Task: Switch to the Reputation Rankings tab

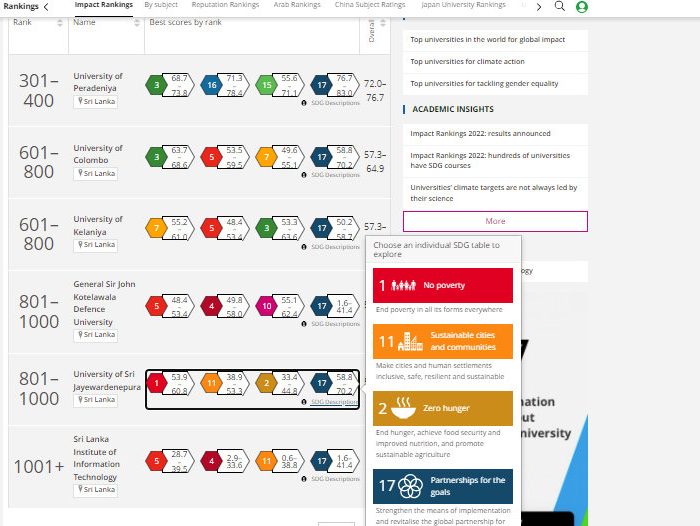Action: point(225,5)
